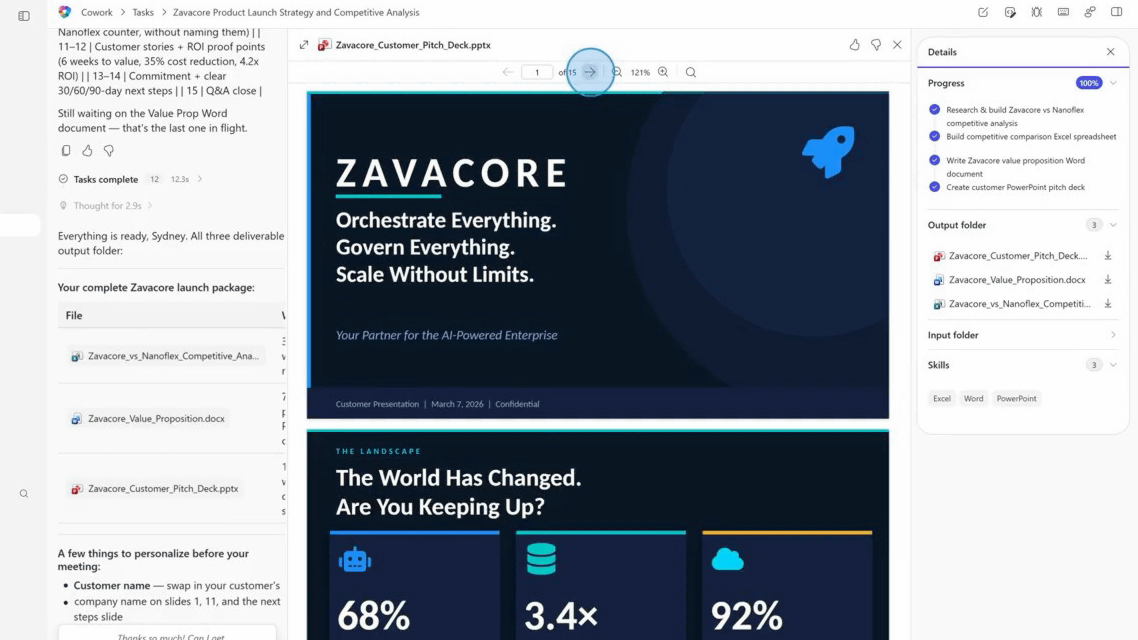Download Zavacore_Value_Proposition.docx from output folder
The image size is (1138, 640).
(x=1108, y=280)
